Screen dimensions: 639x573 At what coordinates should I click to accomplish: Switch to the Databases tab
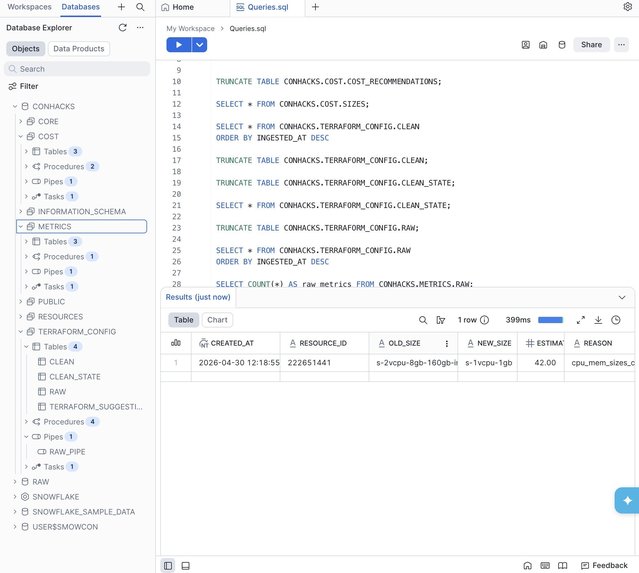click(x=81, y=7)
